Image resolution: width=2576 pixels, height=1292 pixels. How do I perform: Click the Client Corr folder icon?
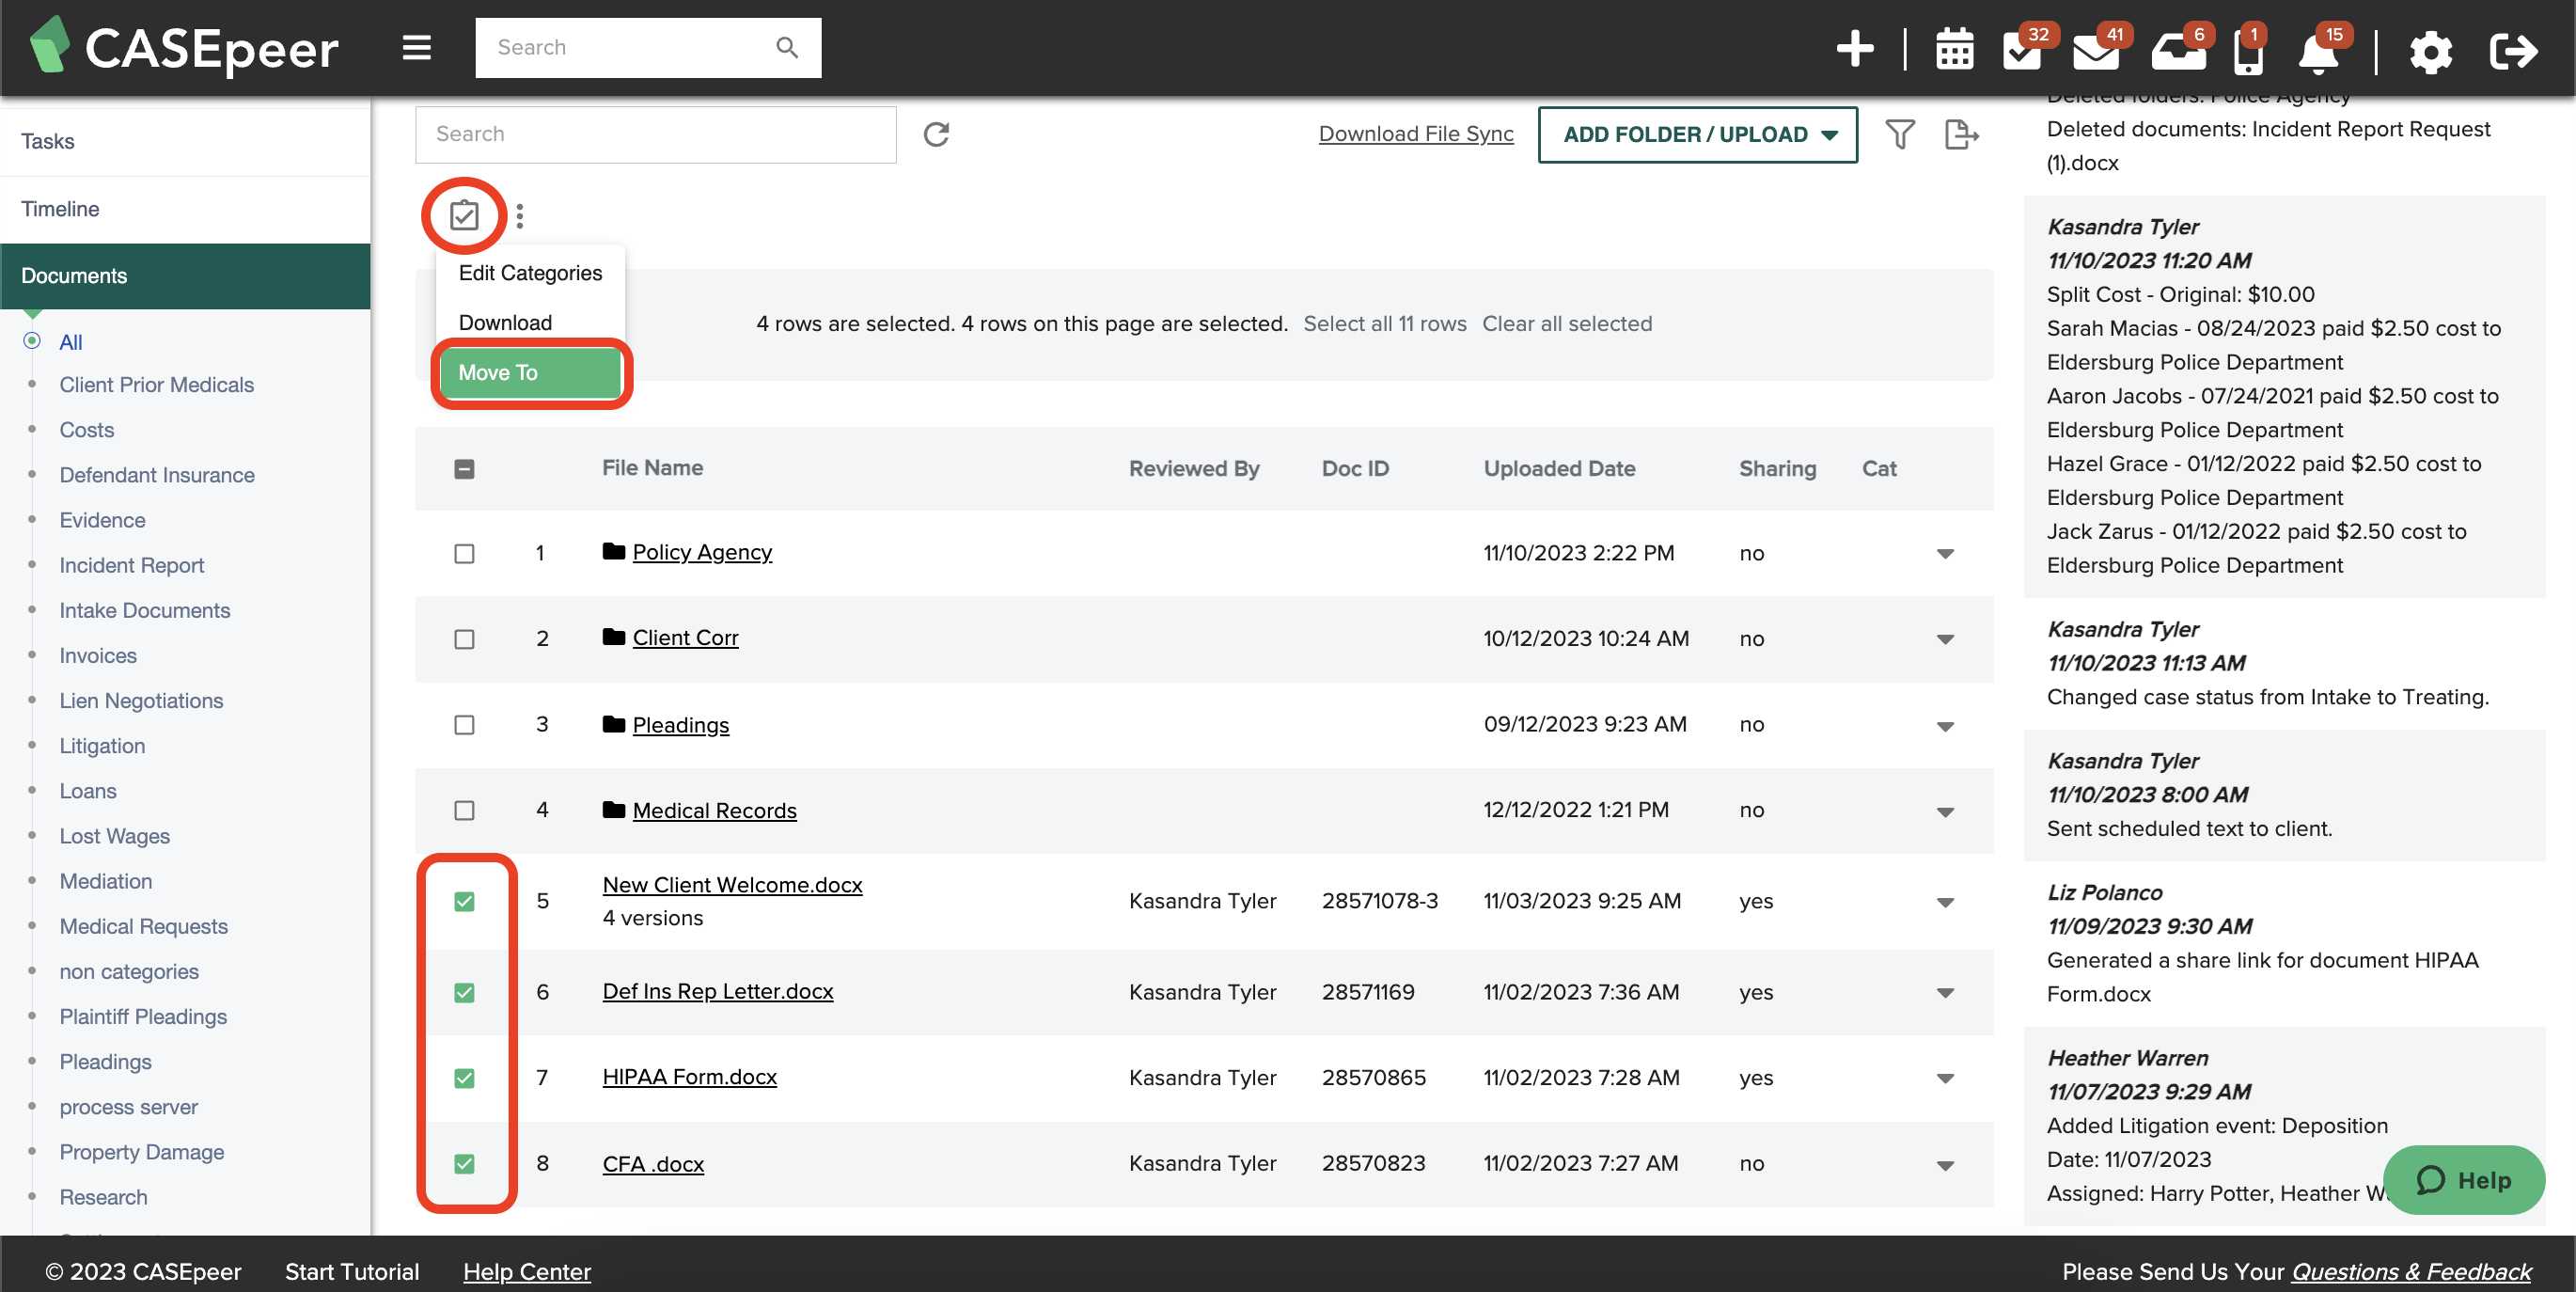pyautogui.click(x=614, y=637)
